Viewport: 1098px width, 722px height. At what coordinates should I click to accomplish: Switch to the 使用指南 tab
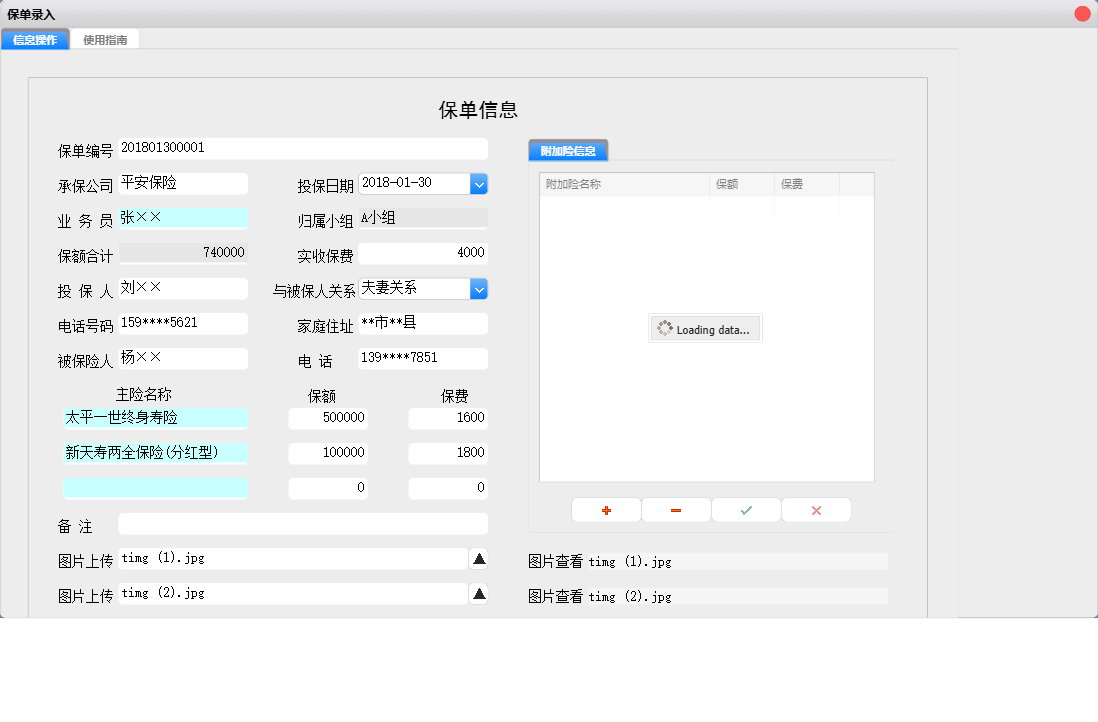(105, 40)
